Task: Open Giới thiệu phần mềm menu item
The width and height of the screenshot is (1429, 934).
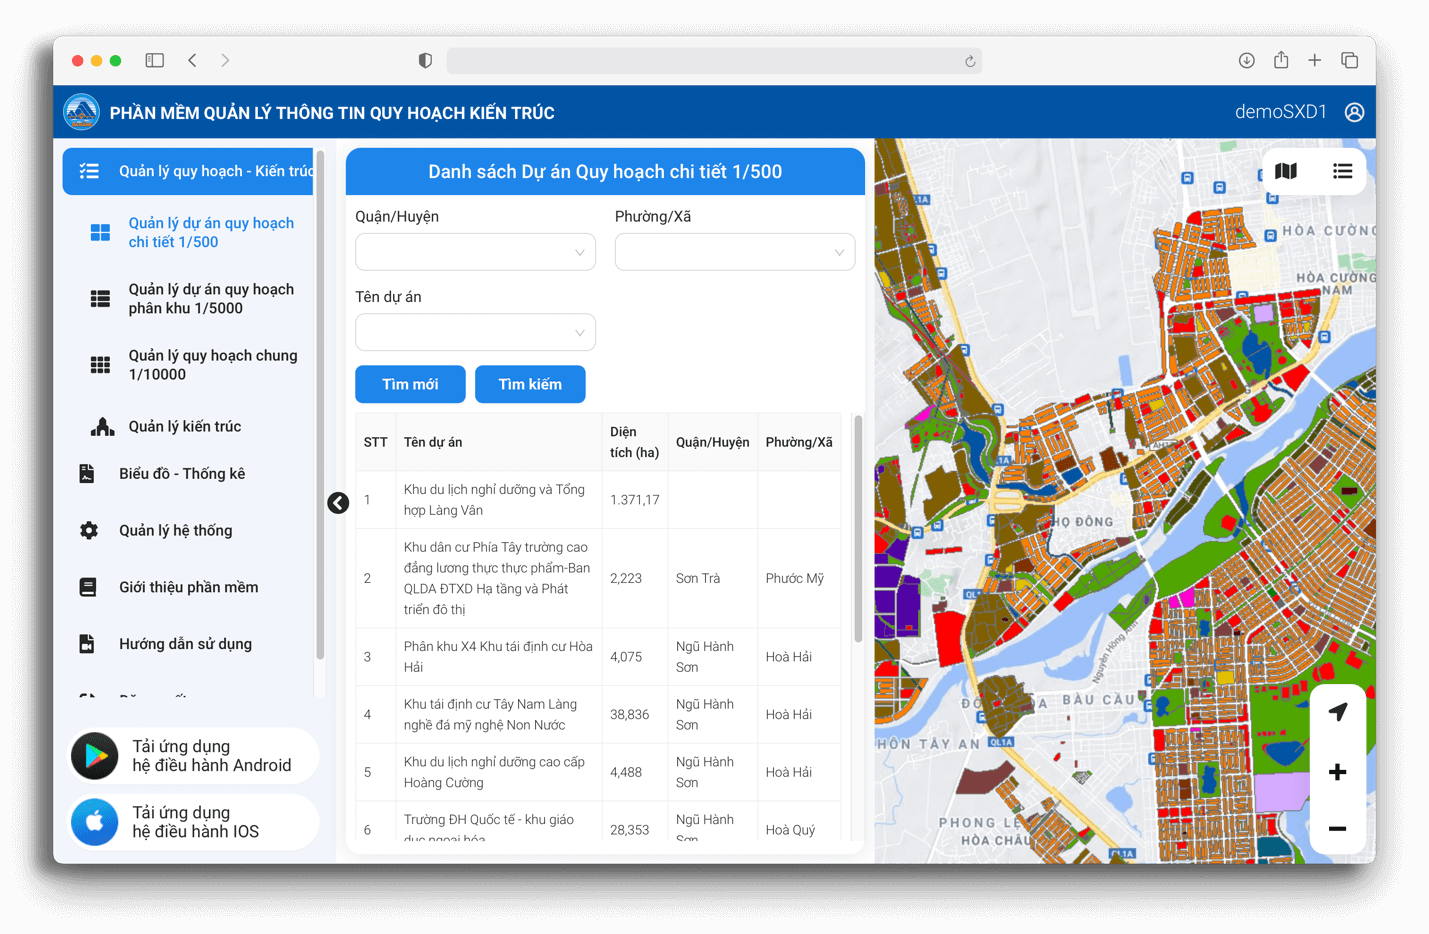Action: tap(188, 588)
